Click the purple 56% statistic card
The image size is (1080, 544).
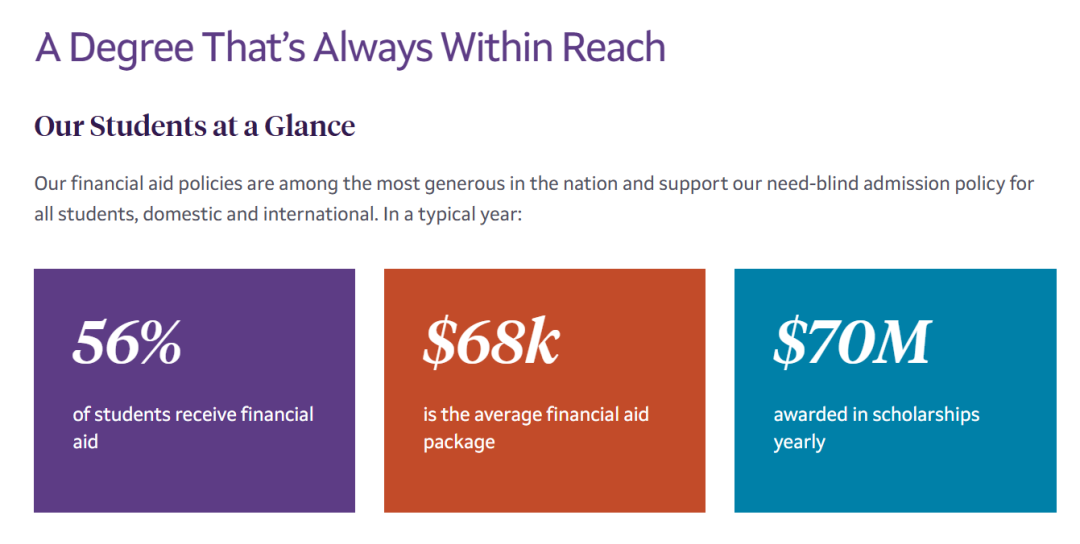point(194,390)
